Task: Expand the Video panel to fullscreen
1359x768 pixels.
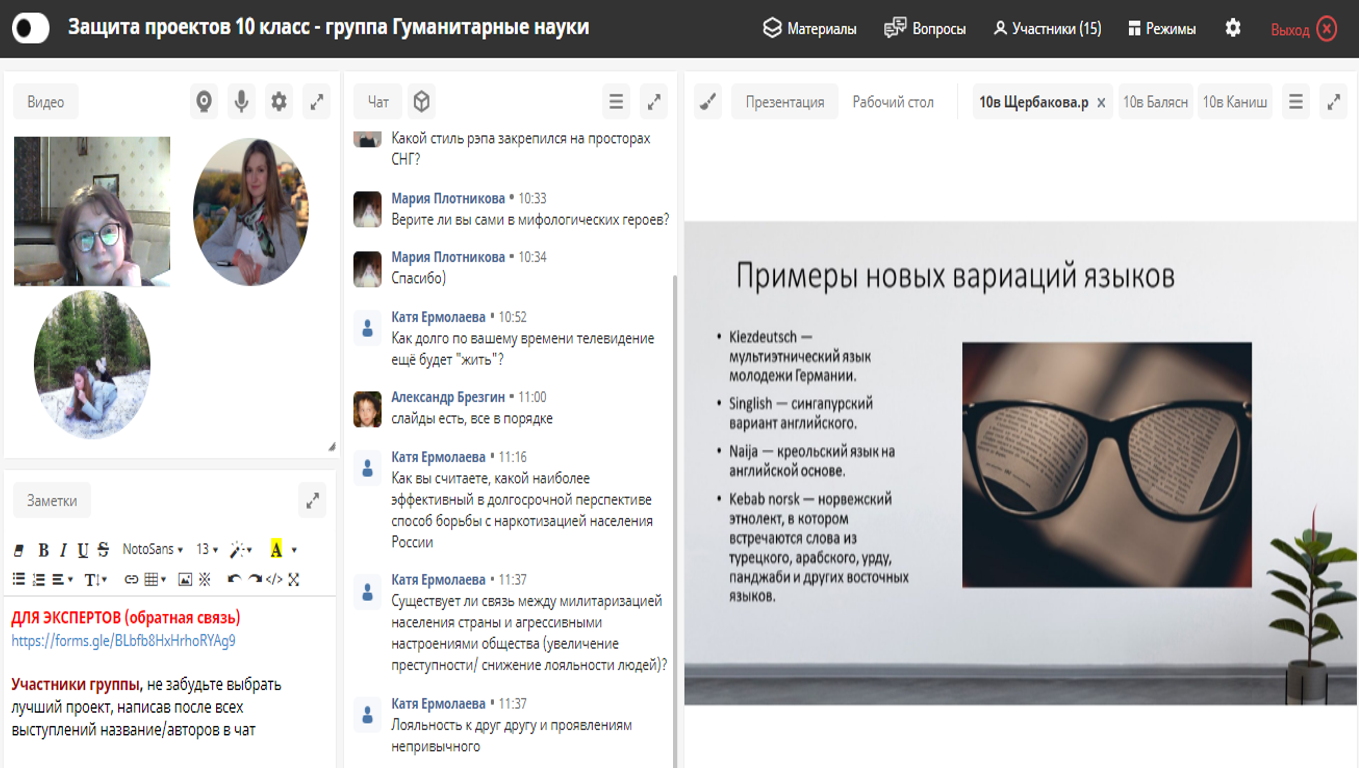Action: click(x=317, y=102)
